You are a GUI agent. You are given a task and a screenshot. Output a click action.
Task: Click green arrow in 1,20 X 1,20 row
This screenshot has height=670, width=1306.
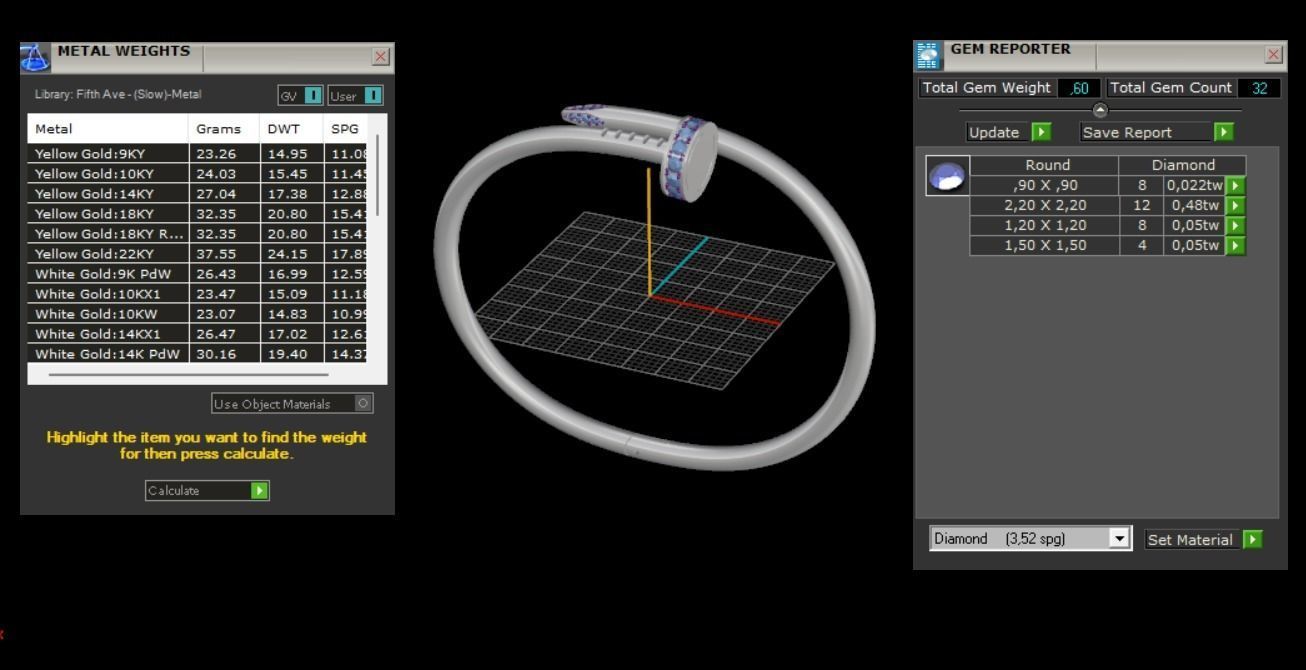click(x=1236, y=225)
